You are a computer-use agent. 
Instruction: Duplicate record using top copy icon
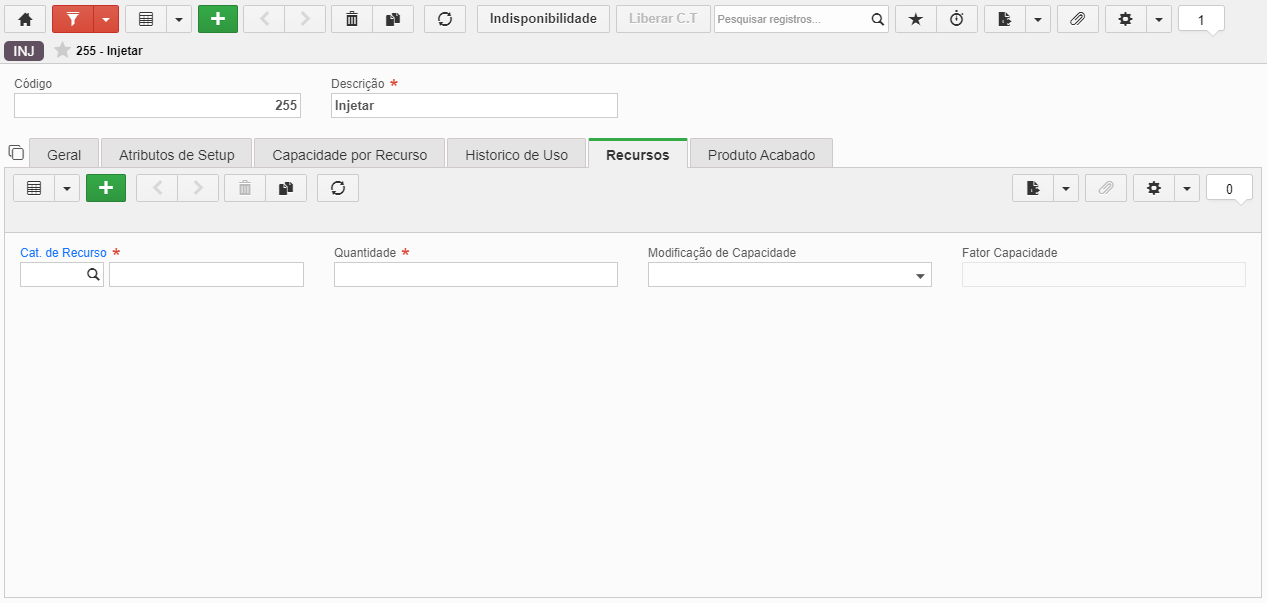[x=393, y=19]
